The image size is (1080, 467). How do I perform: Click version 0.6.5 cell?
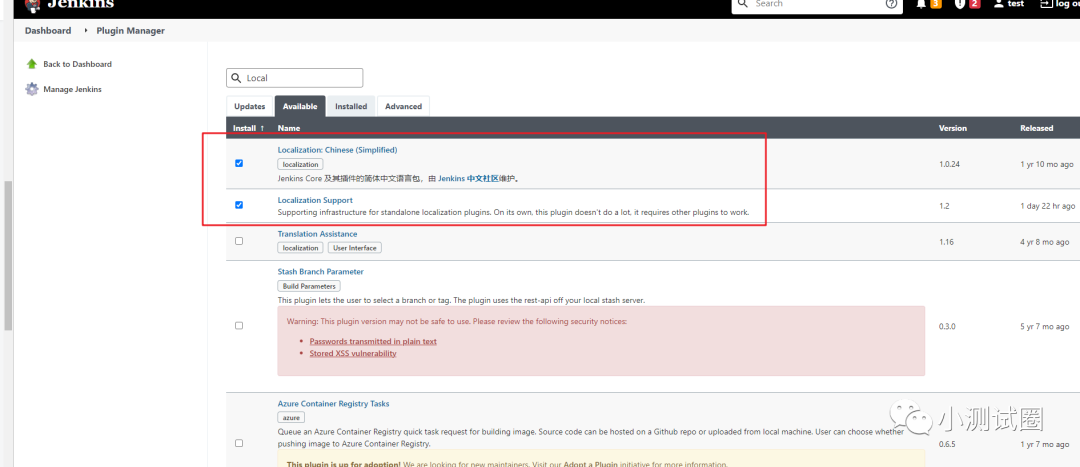pos(948,444)
